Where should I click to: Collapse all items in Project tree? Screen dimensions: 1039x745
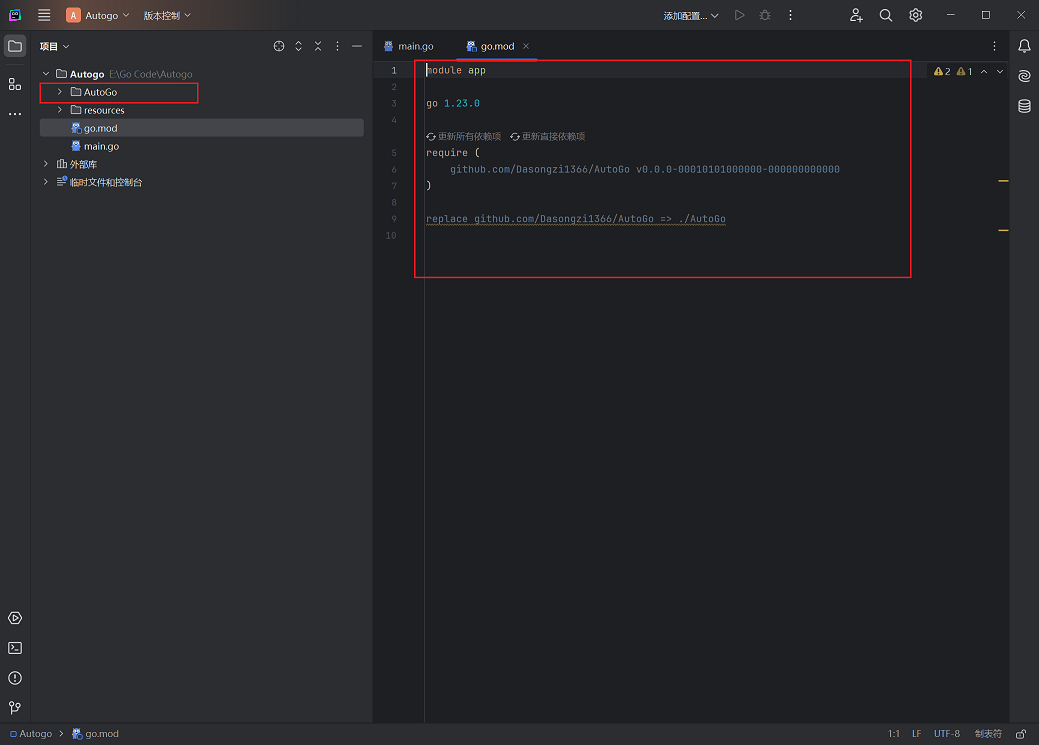[x=318, y=46]
